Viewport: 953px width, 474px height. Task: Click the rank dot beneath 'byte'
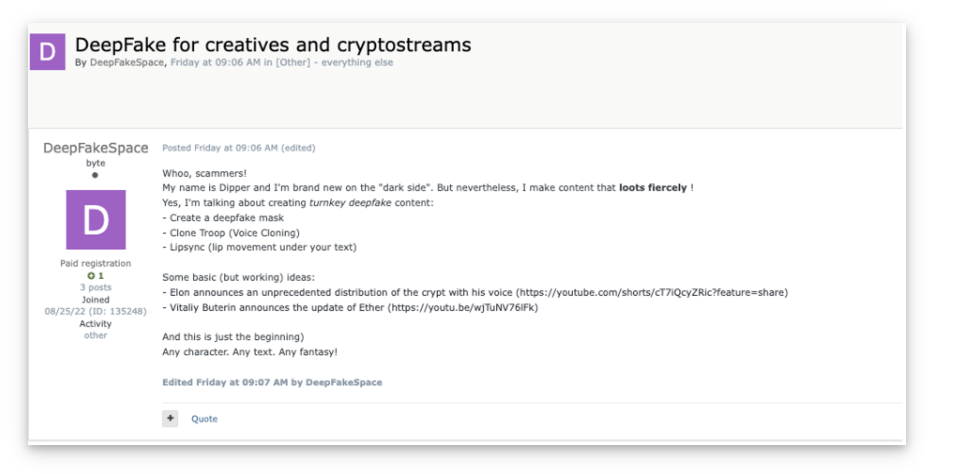[95, 175]
